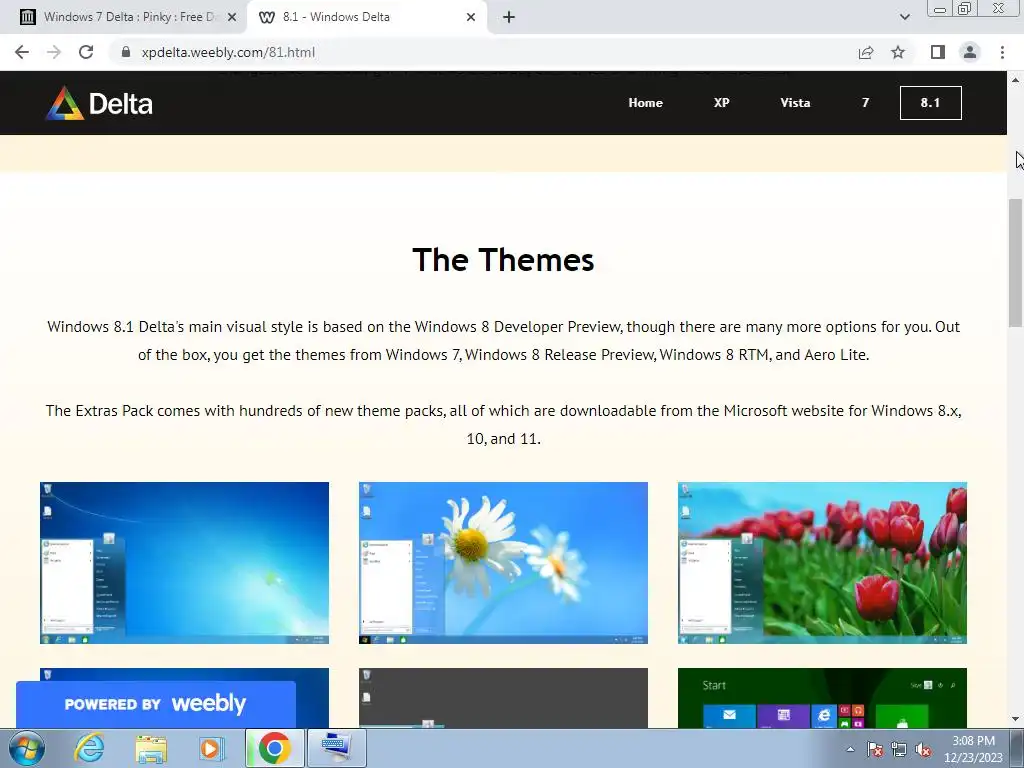Open the browser side panel
1024x768 pixels.
tap(938, 52)
